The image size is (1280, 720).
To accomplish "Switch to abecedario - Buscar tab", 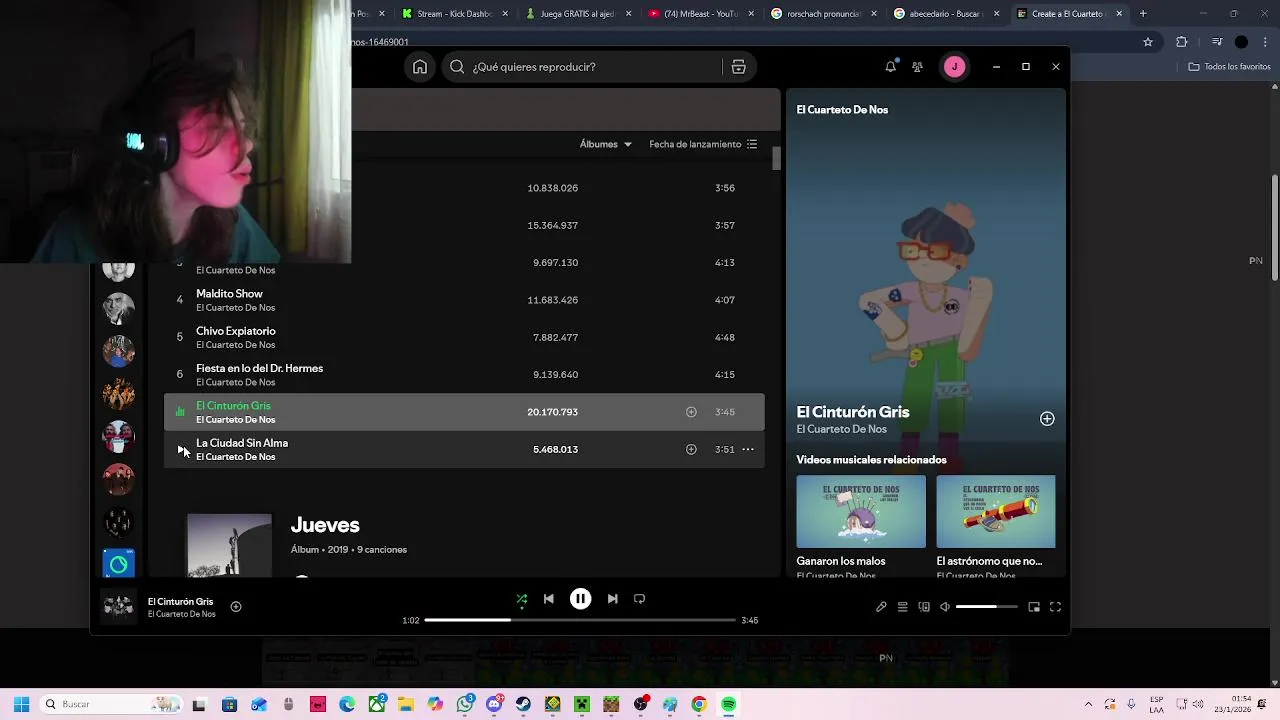I will point(946,14).
